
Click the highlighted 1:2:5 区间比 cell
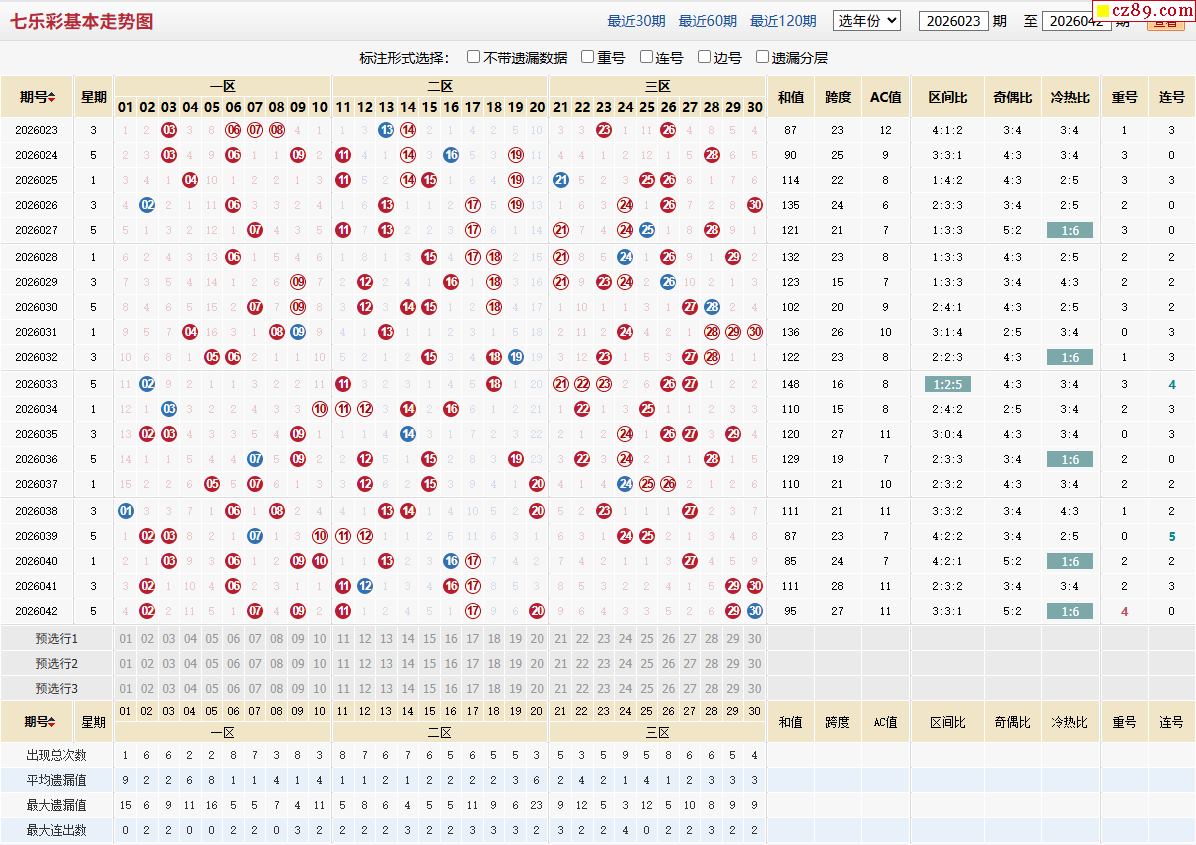click(945, 384)
